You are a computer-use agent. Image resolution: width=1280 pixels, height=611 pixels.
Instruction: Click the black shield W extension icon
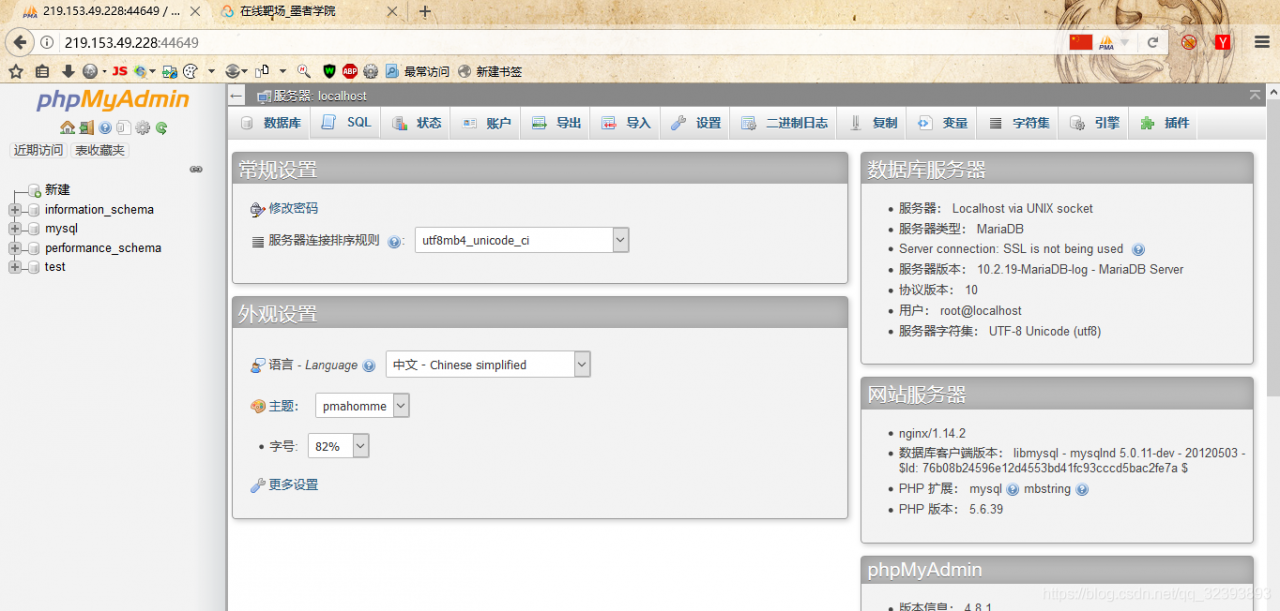coord(329,71)
